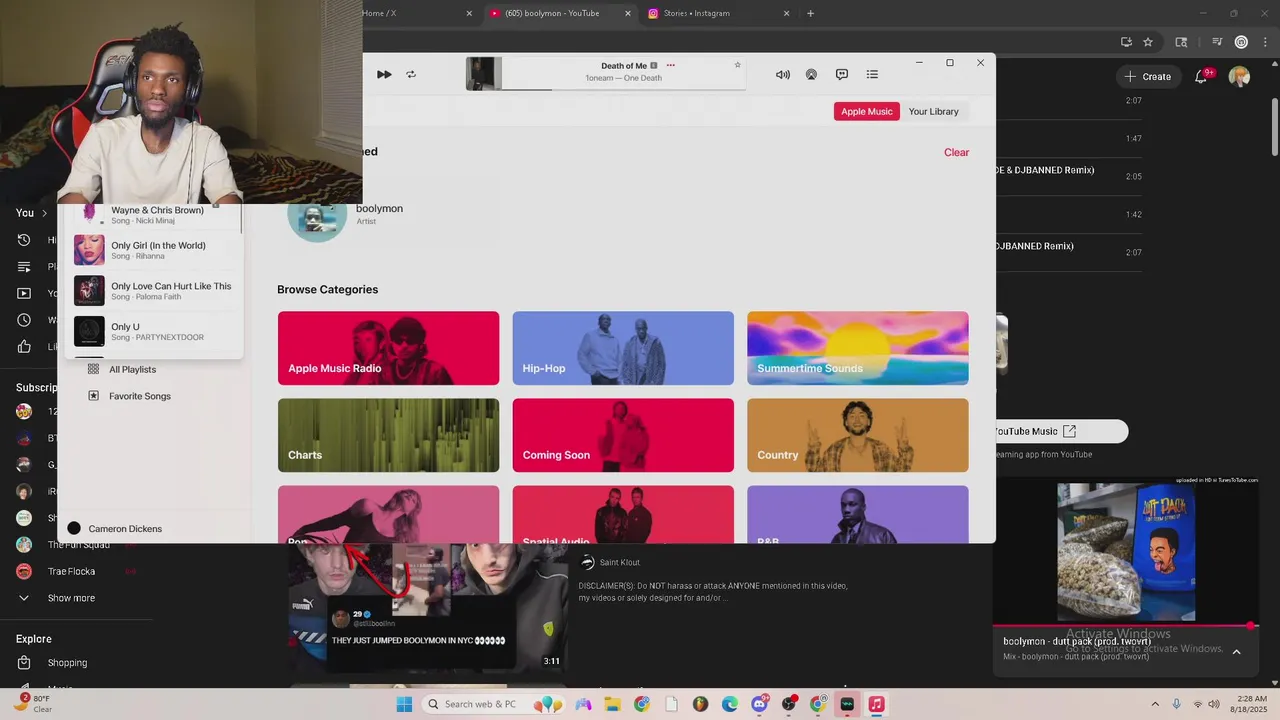This screenshot has width=1280, height=720.
Task: Seek in the Death of Me progress bar
Action: (624, 89)
